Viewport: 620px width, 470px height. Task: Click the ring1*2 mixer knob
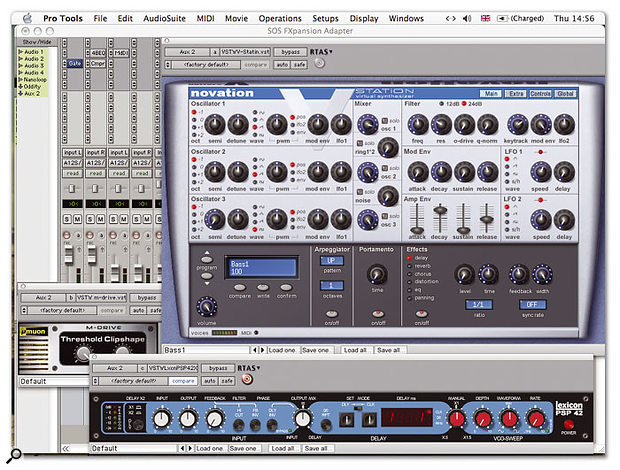point(388,147)
